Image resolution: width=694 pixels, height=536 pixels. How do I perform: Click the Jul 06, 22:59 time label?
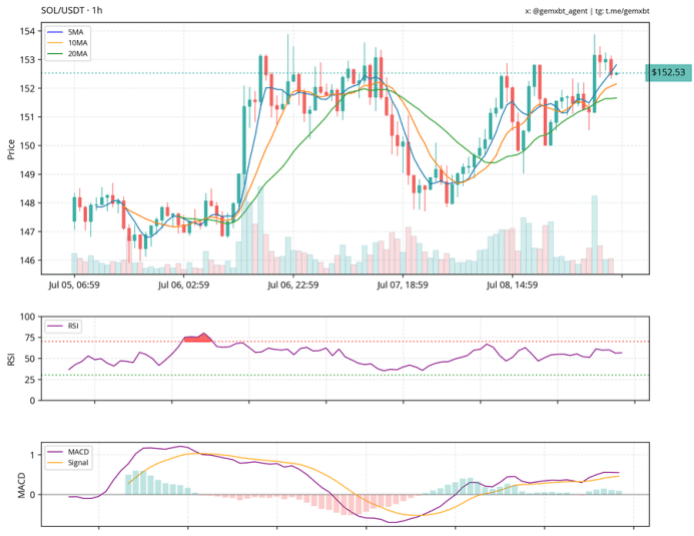pos(293,285)
